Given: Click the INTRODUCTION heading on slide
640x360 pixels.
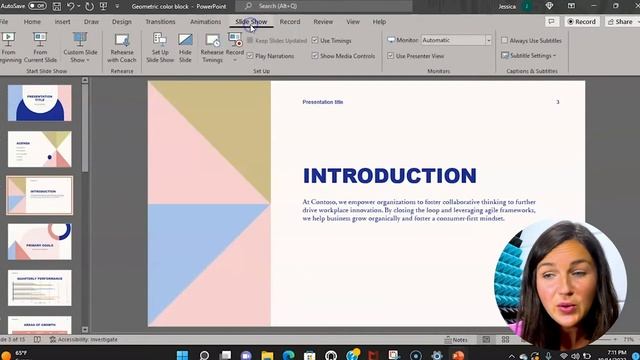Looking at the screenshot, I should pyautogui.click(x=390, y=176).
